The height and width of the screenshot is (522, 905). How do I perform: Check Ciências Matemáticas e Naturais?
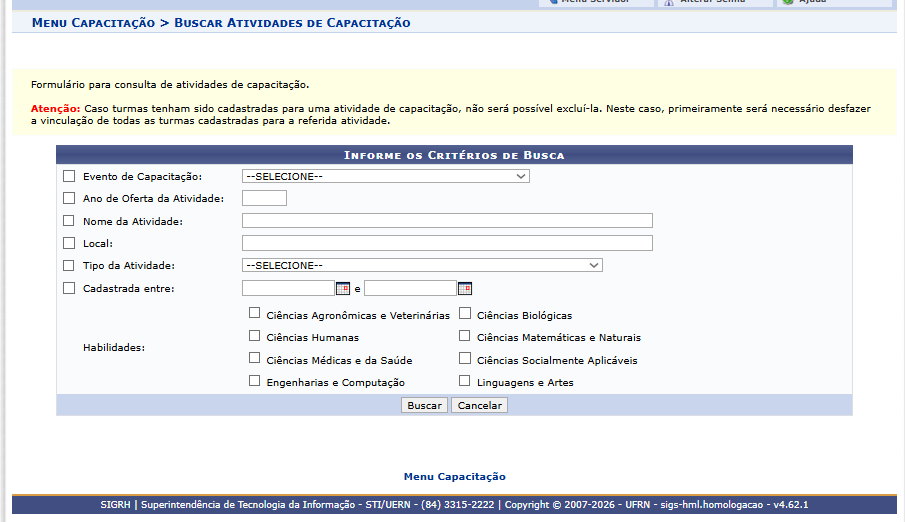[465, 335]
